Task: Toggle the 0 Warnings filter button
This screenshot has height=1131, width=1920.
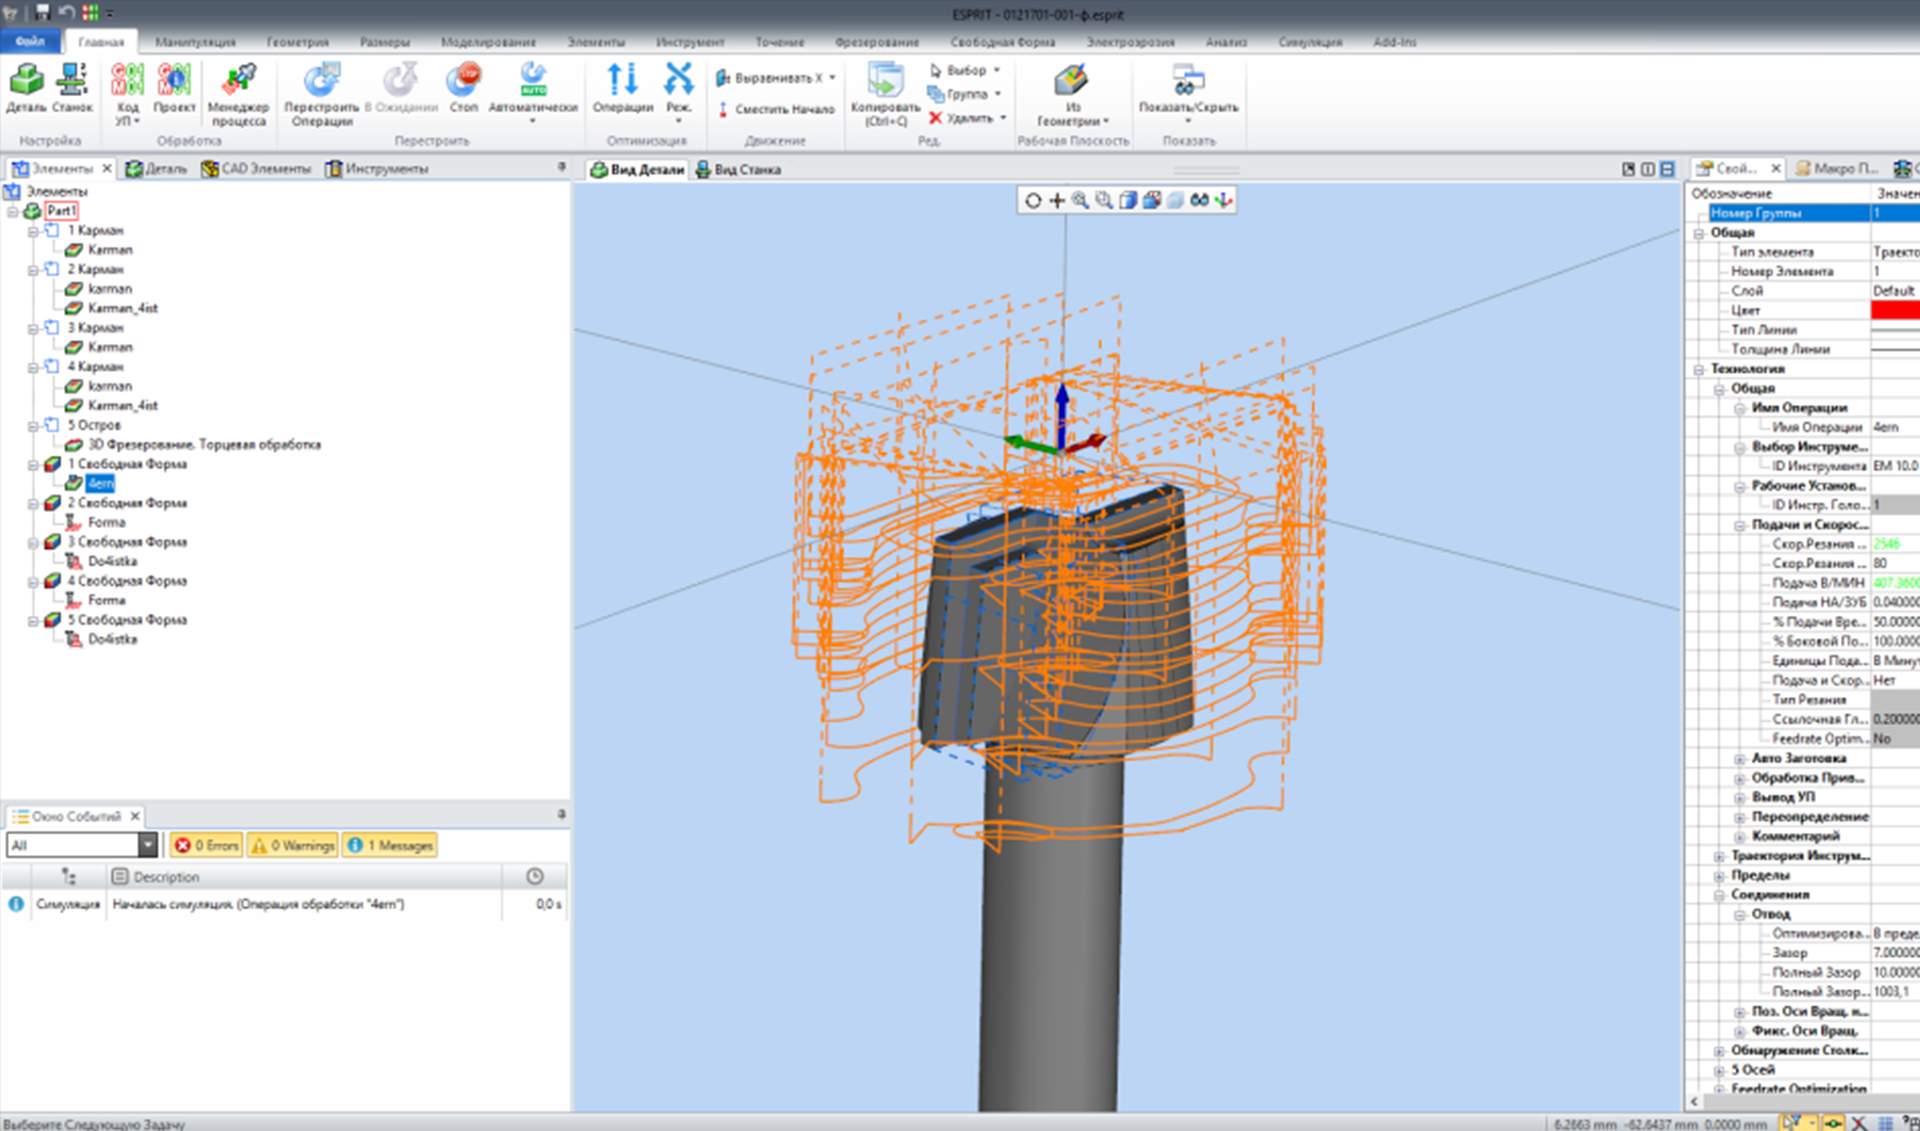Action: point(293,845)
